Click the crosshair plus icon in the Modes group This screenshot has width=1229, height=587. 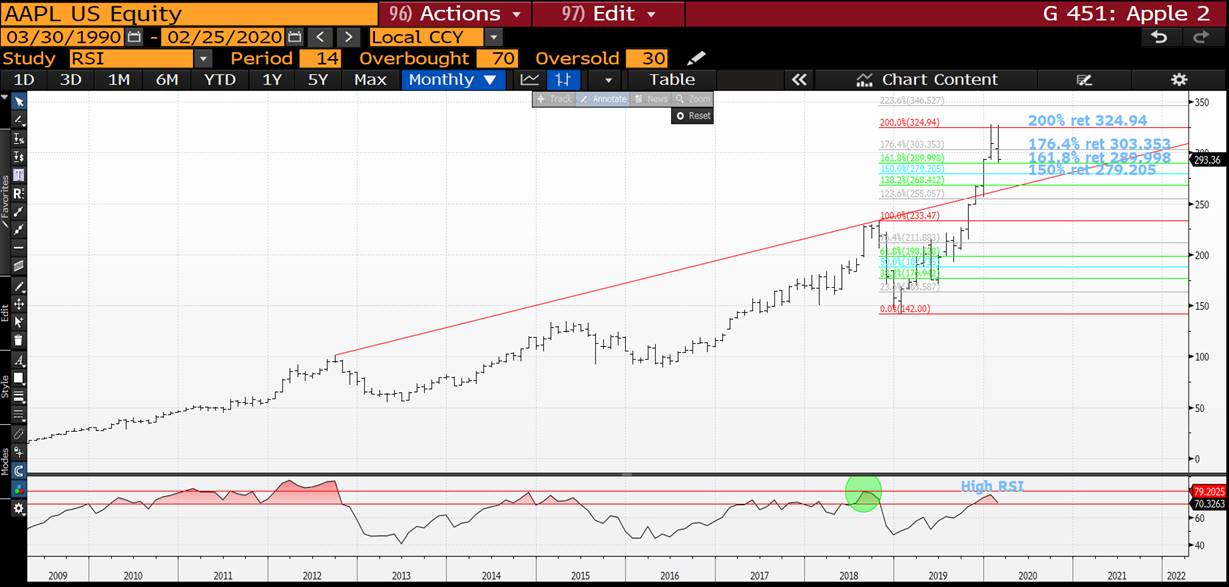point(19,451)
